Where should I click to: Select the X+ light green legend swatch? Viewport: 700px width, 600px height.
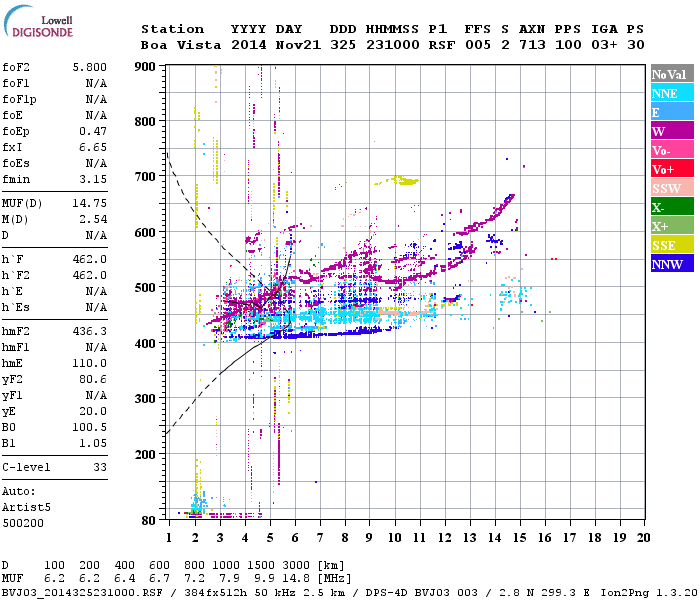(672, 226)
